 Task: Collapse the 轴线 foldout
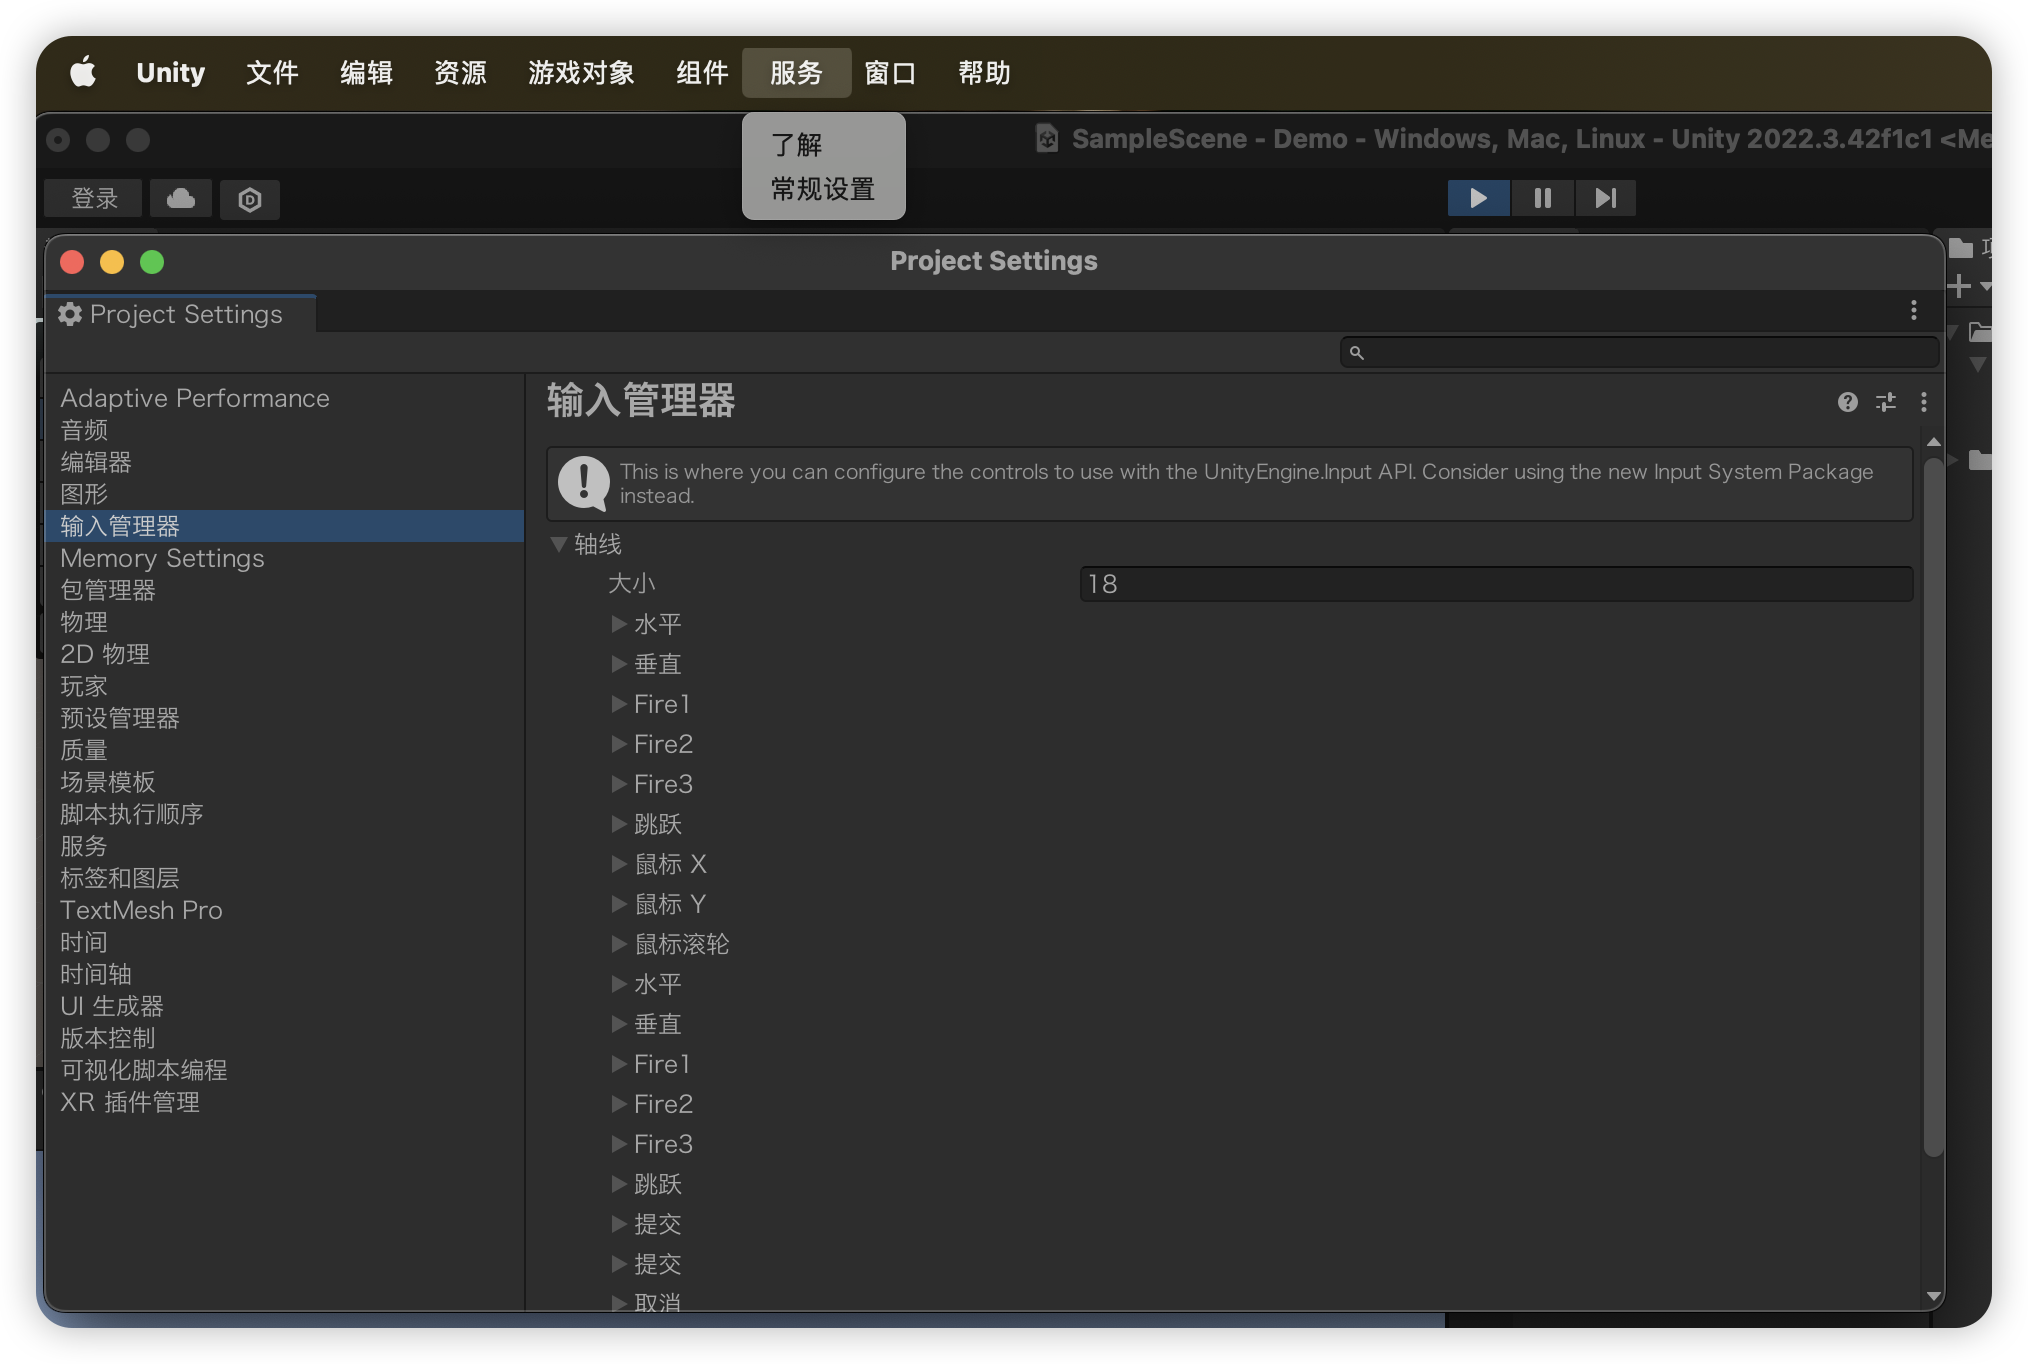pos(559,544)
